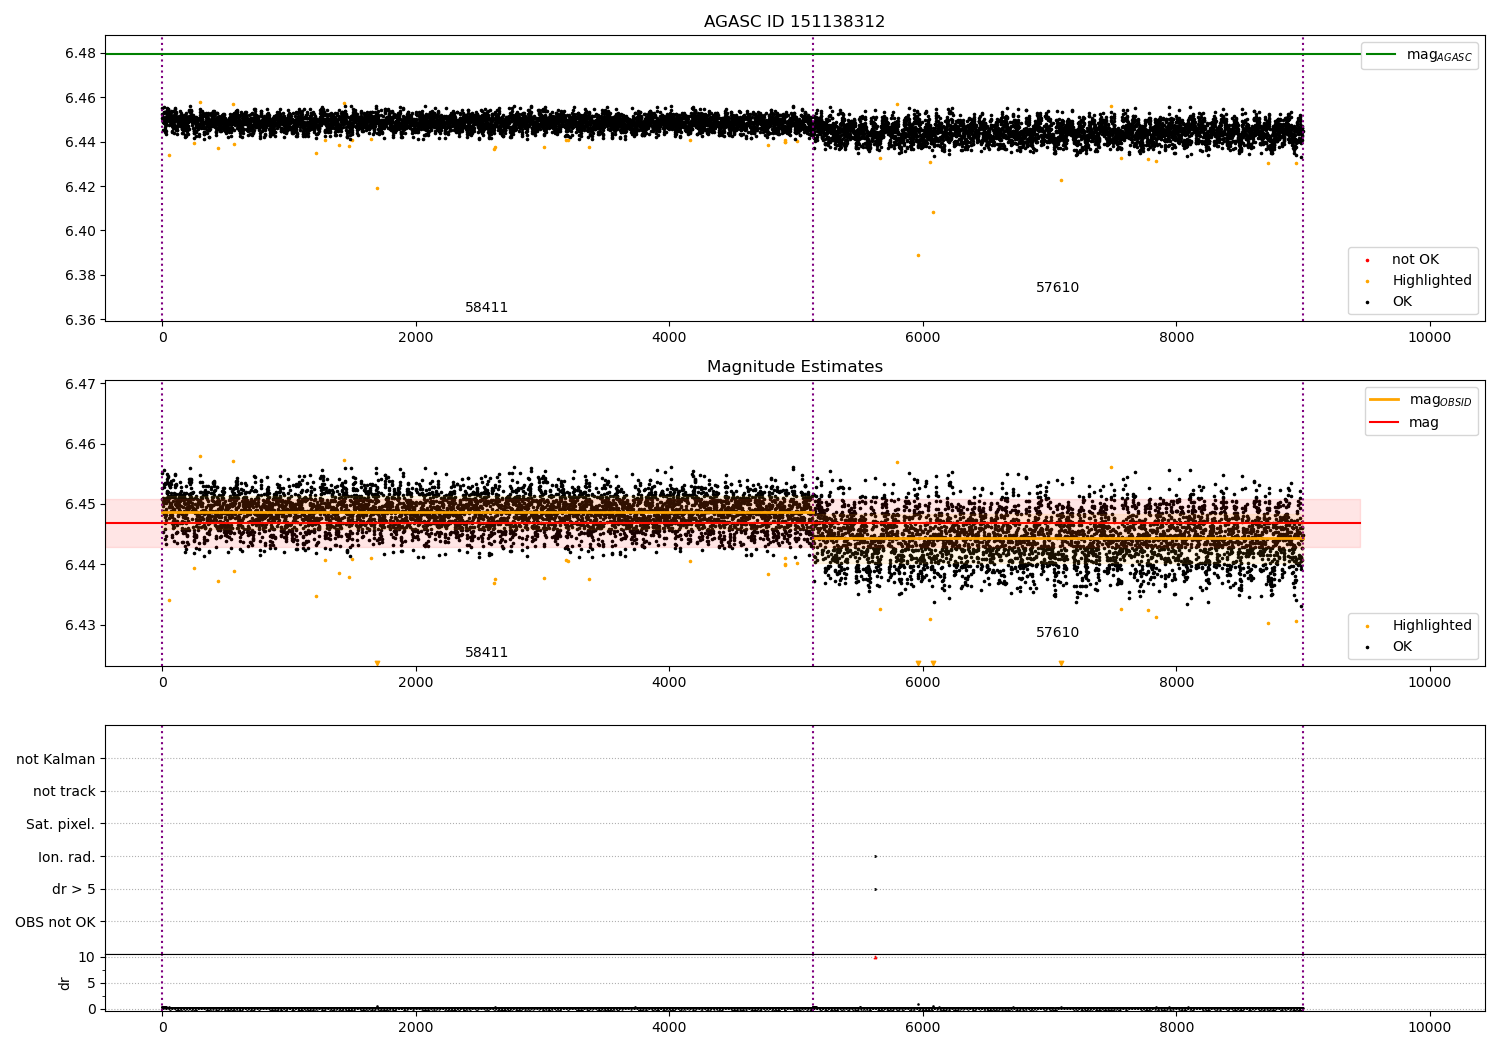1500x1050 pixels.
Task: Click the "not track" row label
Action: pyautogui.click(x=64, y=791)
